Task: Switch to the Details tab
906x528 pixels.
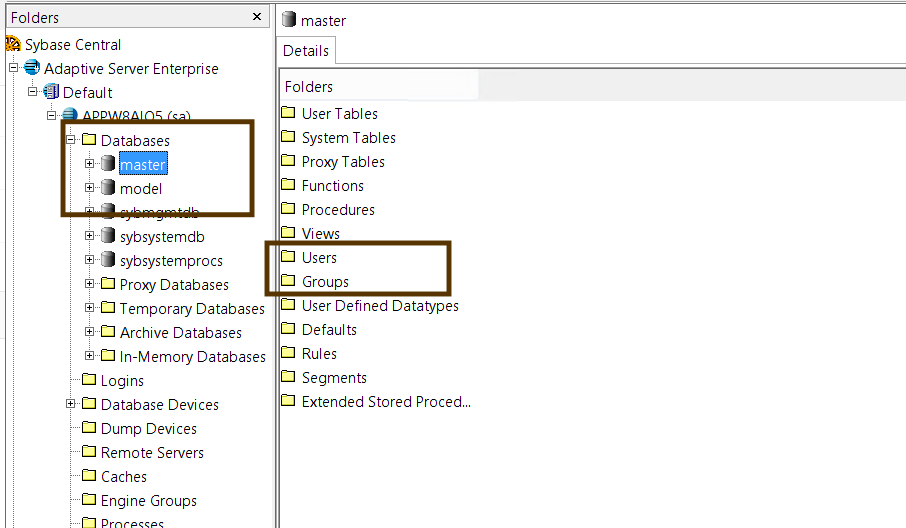Action: pos(306,51)
